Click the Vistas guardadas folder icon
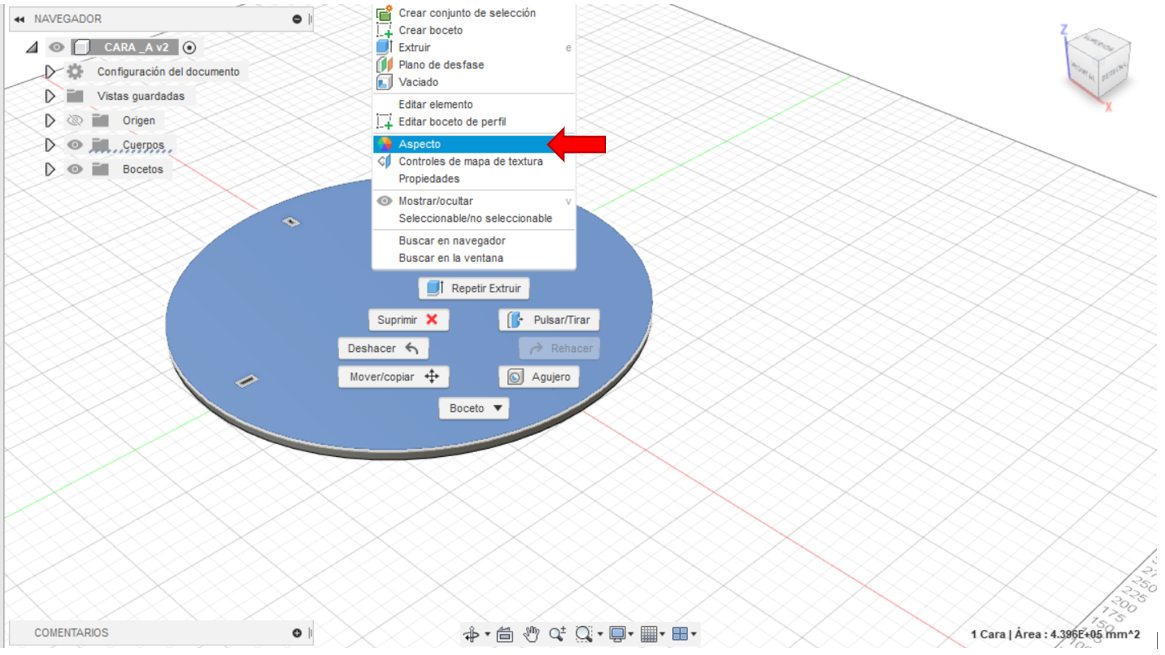 [x=75, y=96]
